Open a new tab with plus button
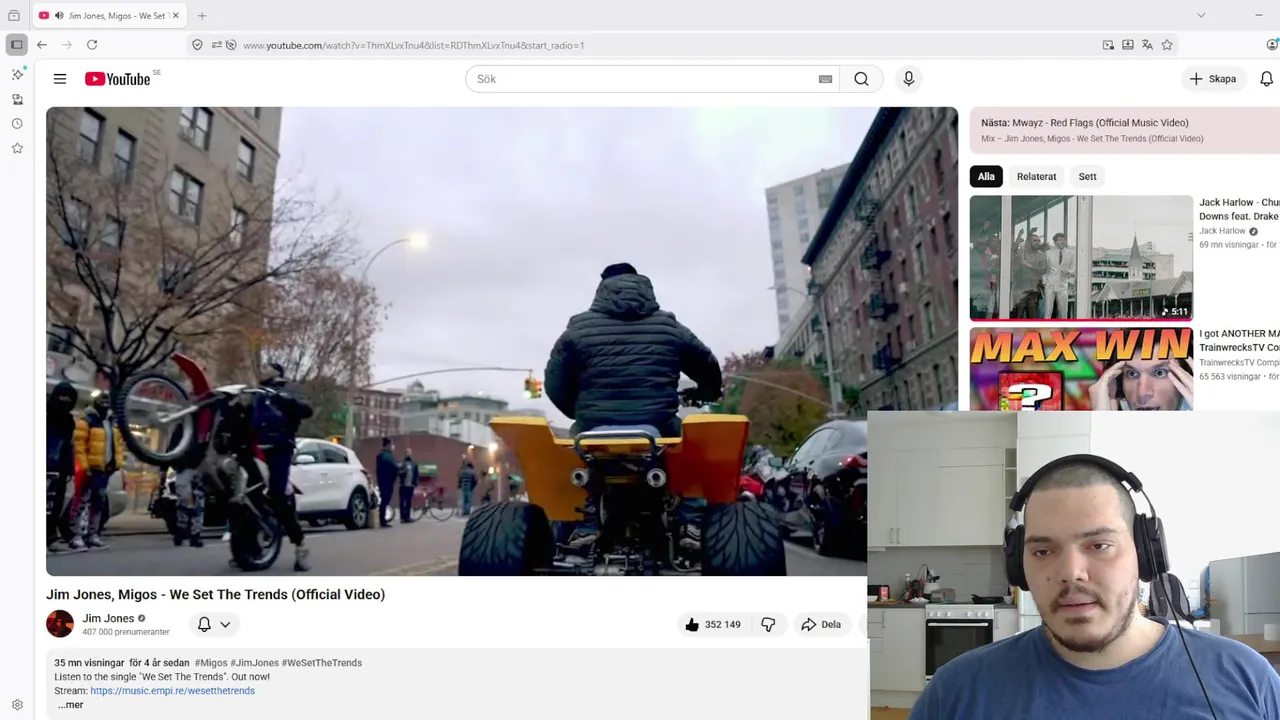 [x=202, y=16]
